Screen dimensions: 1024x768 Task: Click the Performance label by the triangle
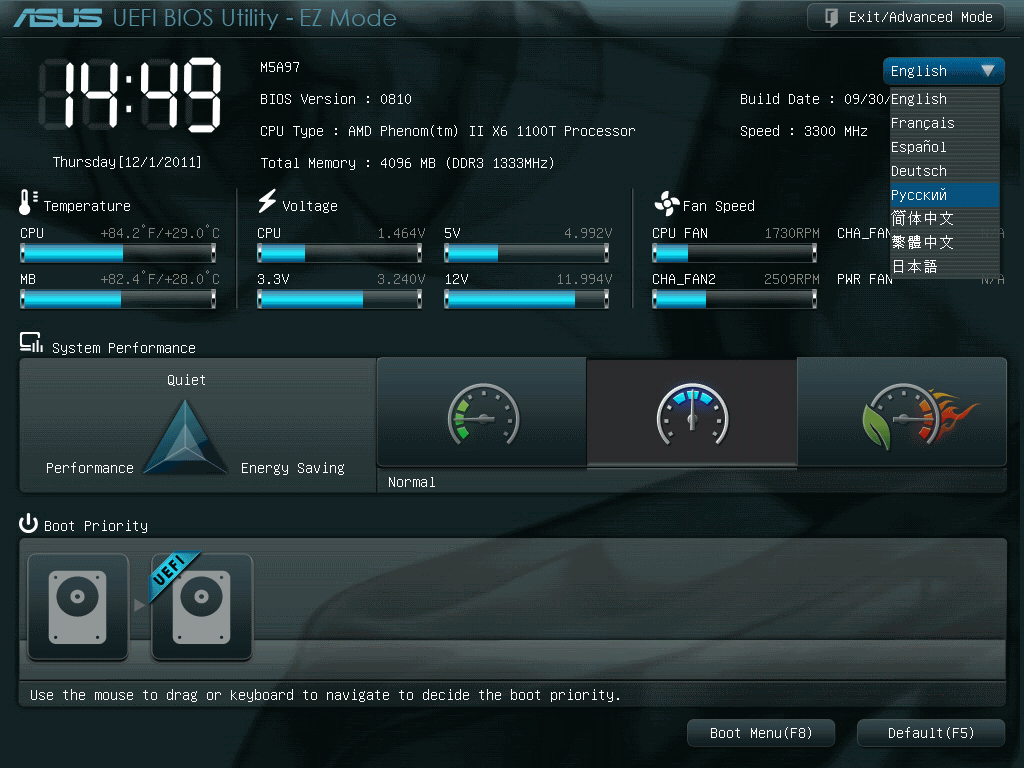click(89, 468)
